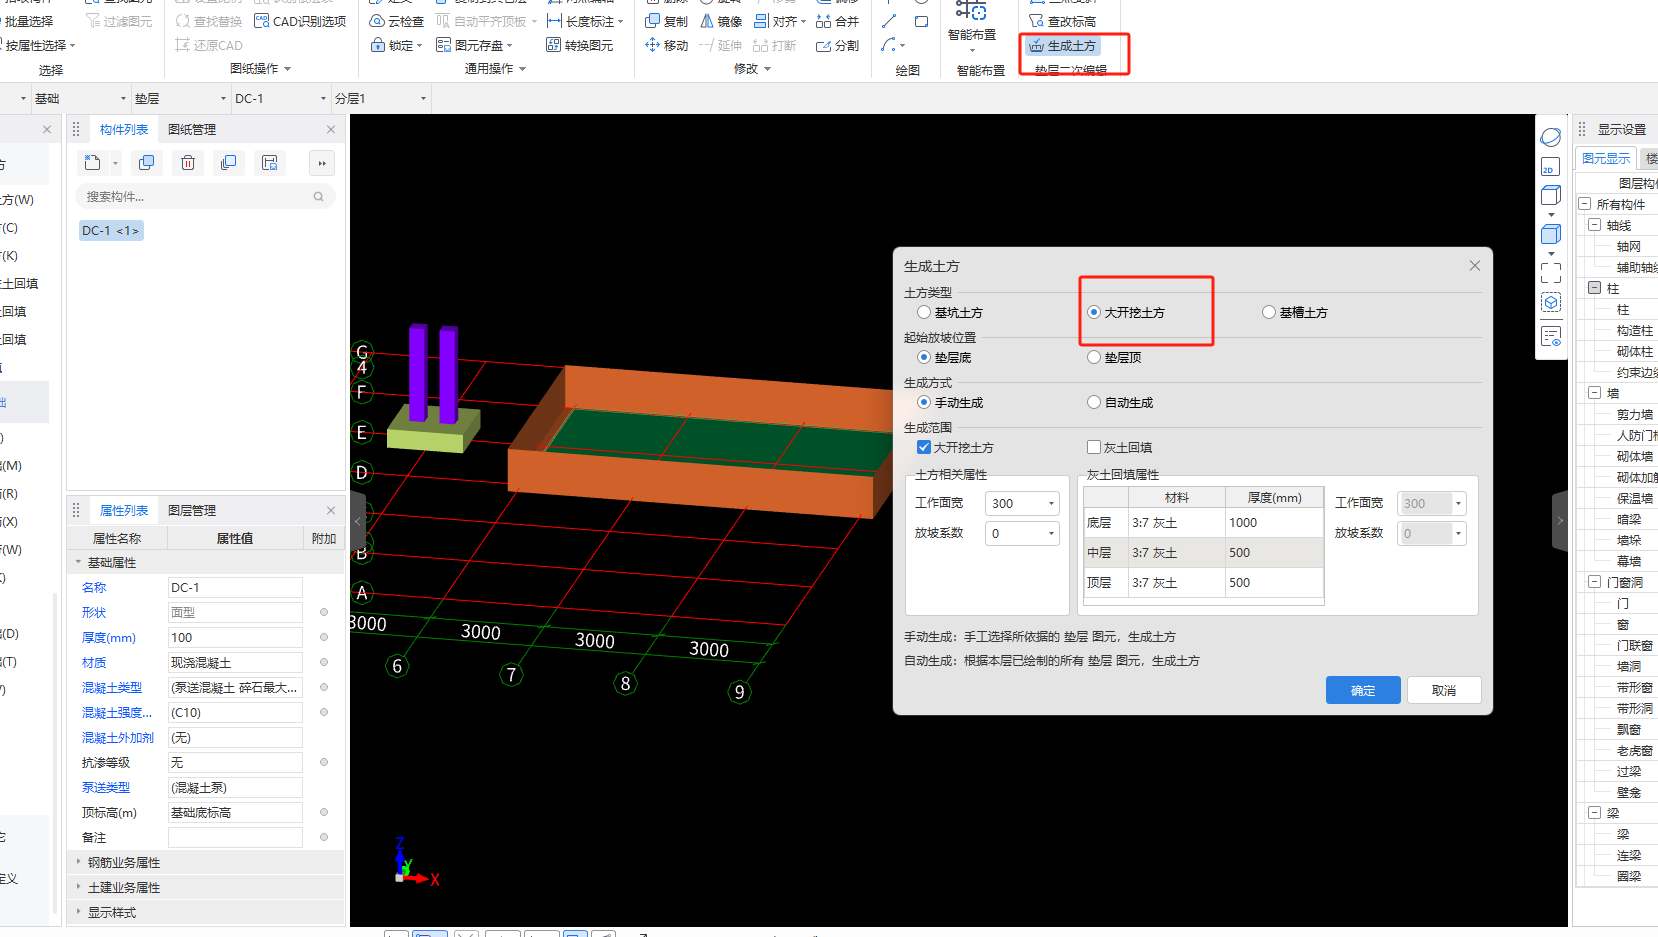Viewport: 1658px width, 937px height.
Task: Check the 灰土回填 checkbox
Action: 1094,448
